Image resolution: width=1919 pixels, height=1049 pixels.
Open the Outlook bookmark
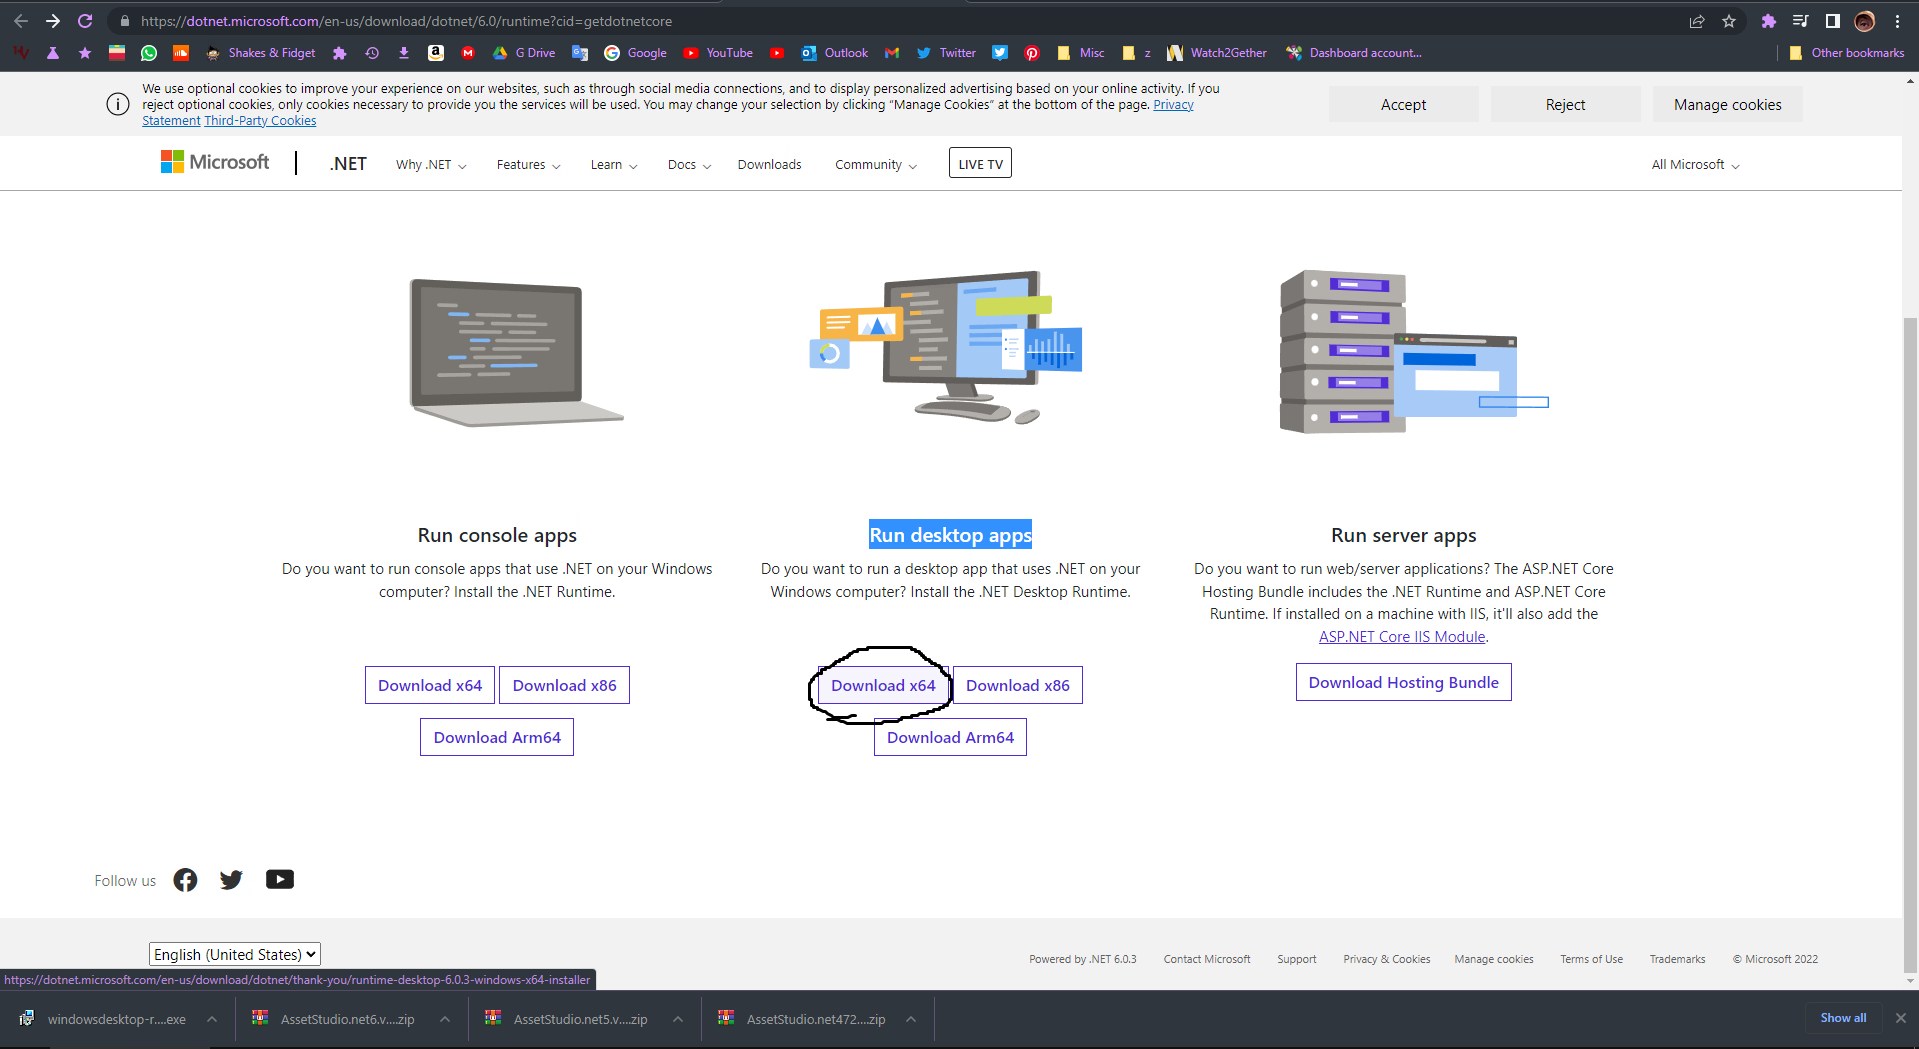tap(835, 53)
